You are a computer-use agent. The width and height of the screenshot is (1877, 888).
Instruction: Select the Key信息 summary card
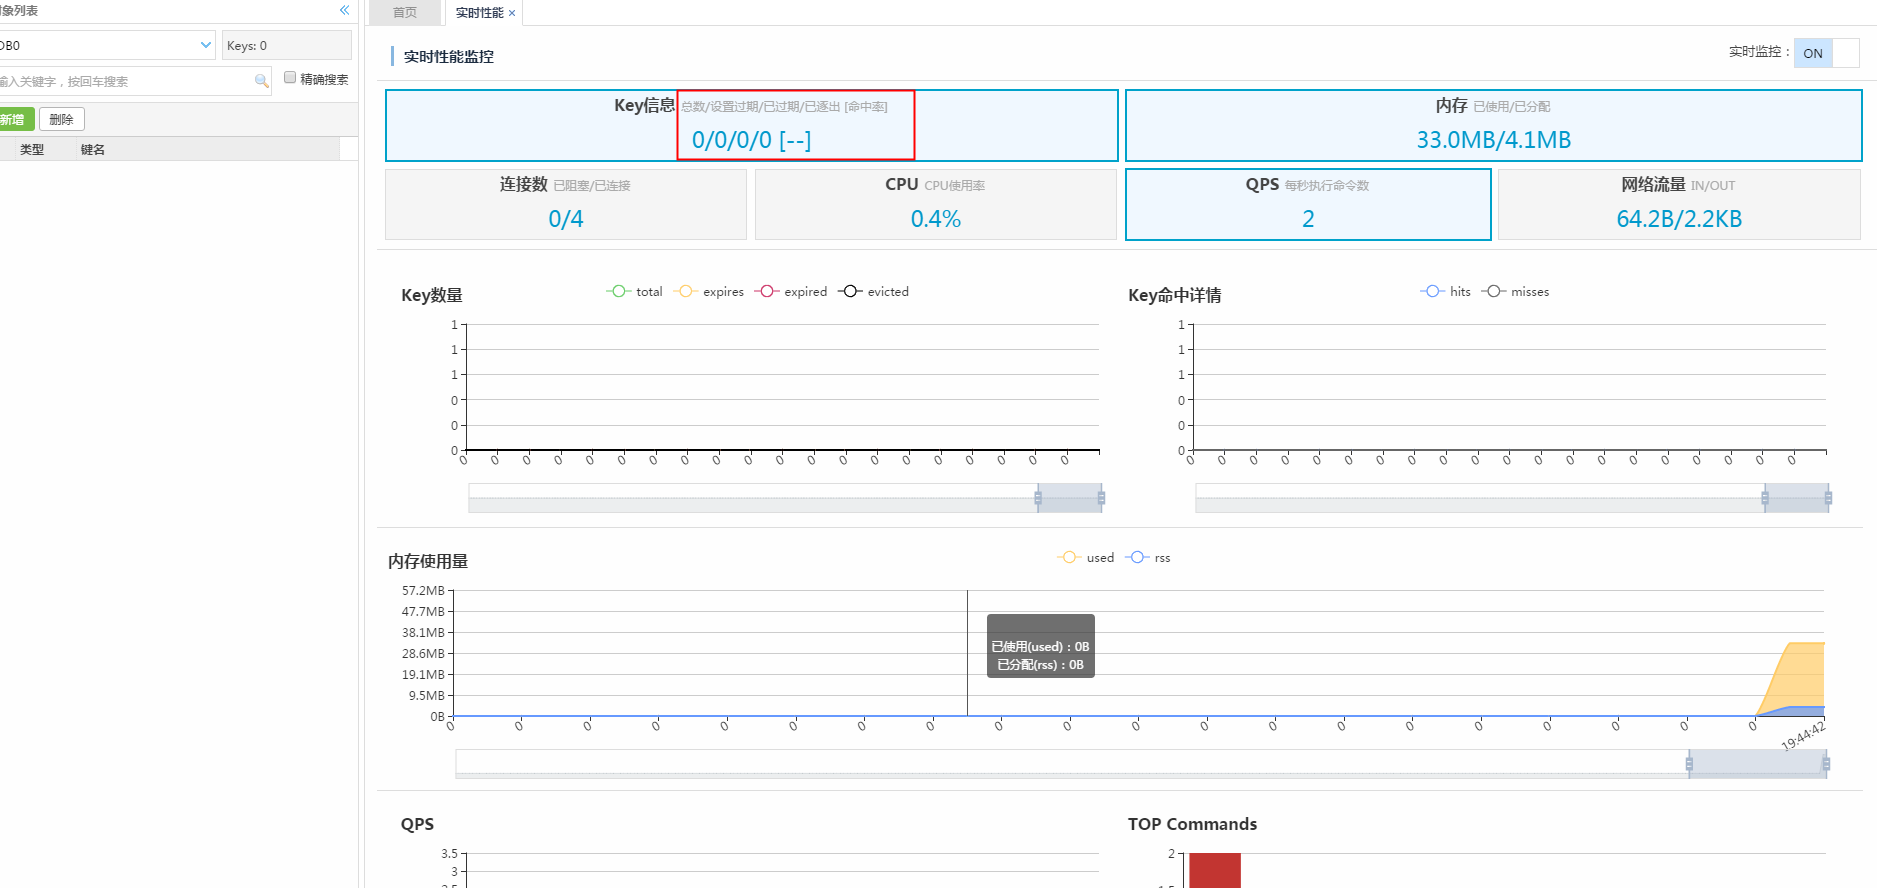(x=752, y=125)
